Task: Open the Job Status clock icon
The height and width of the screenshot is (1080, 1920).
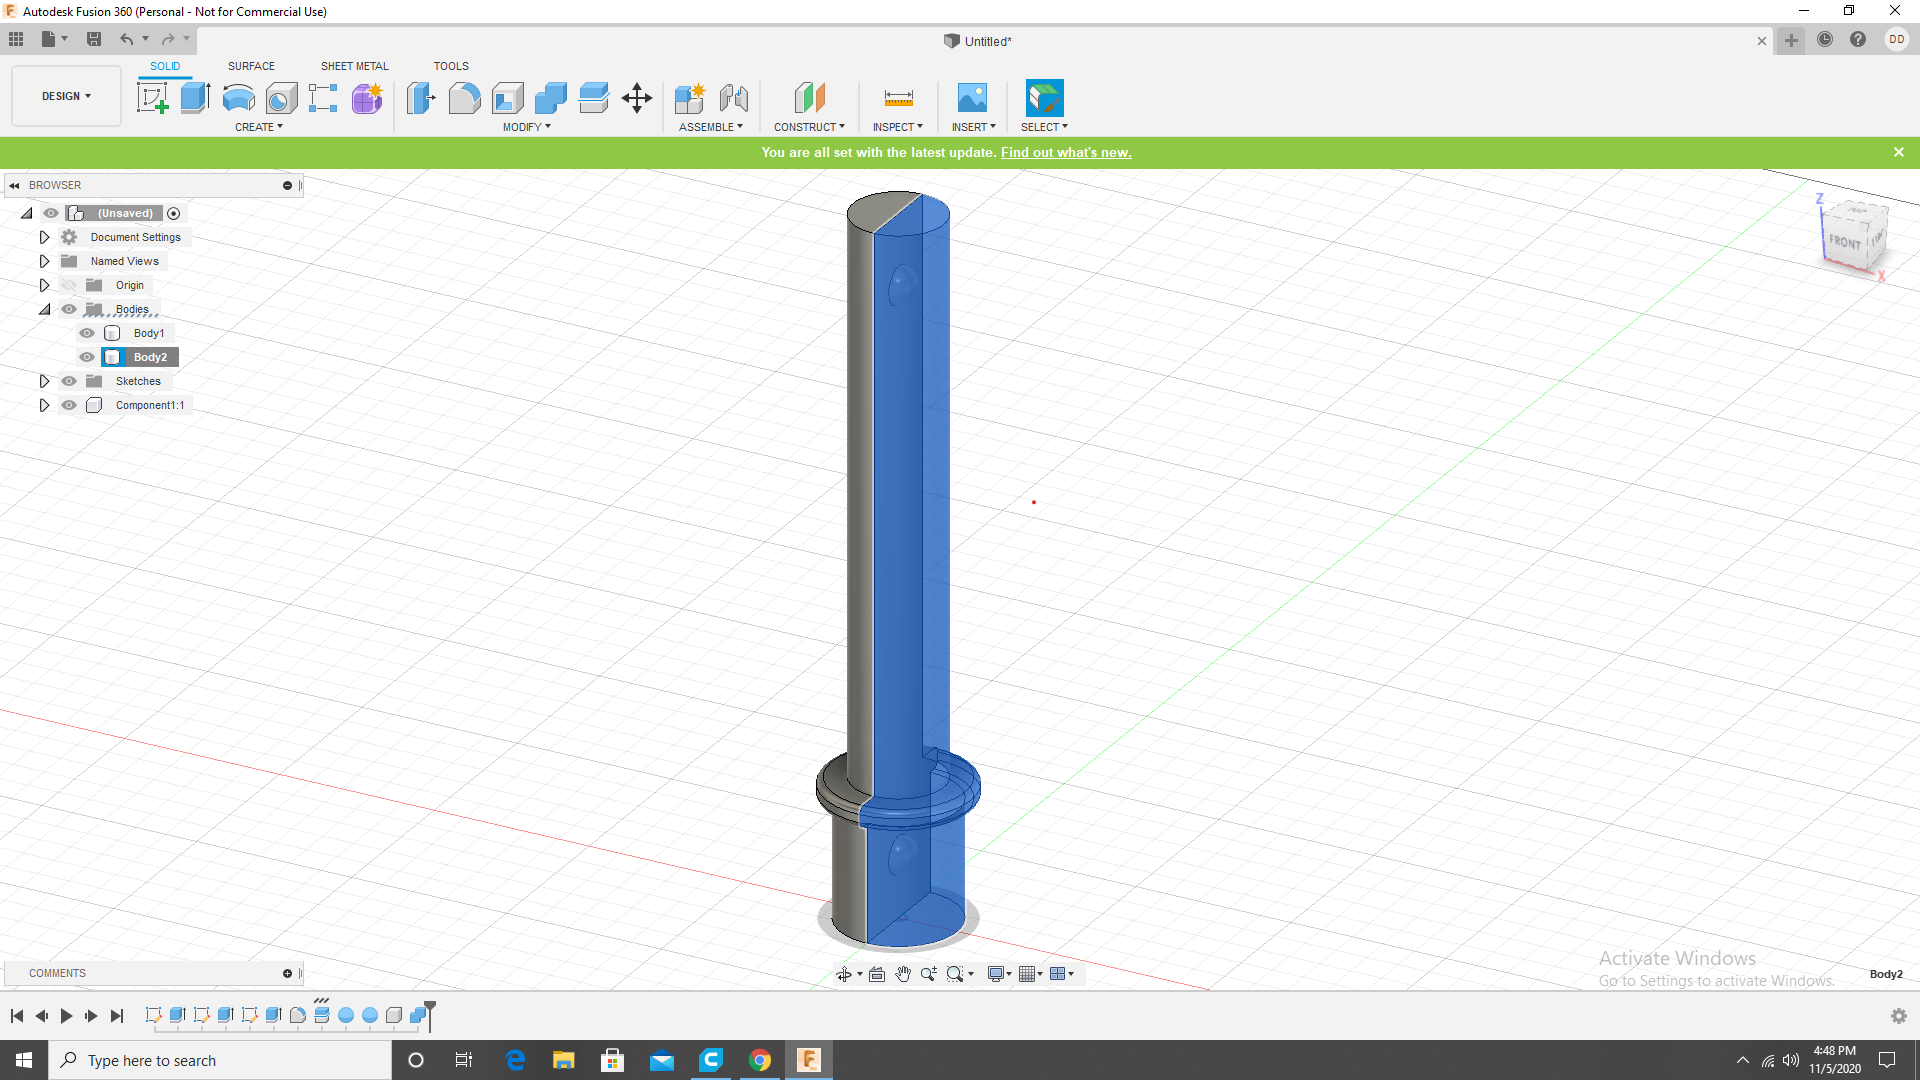Action: 1825,40
